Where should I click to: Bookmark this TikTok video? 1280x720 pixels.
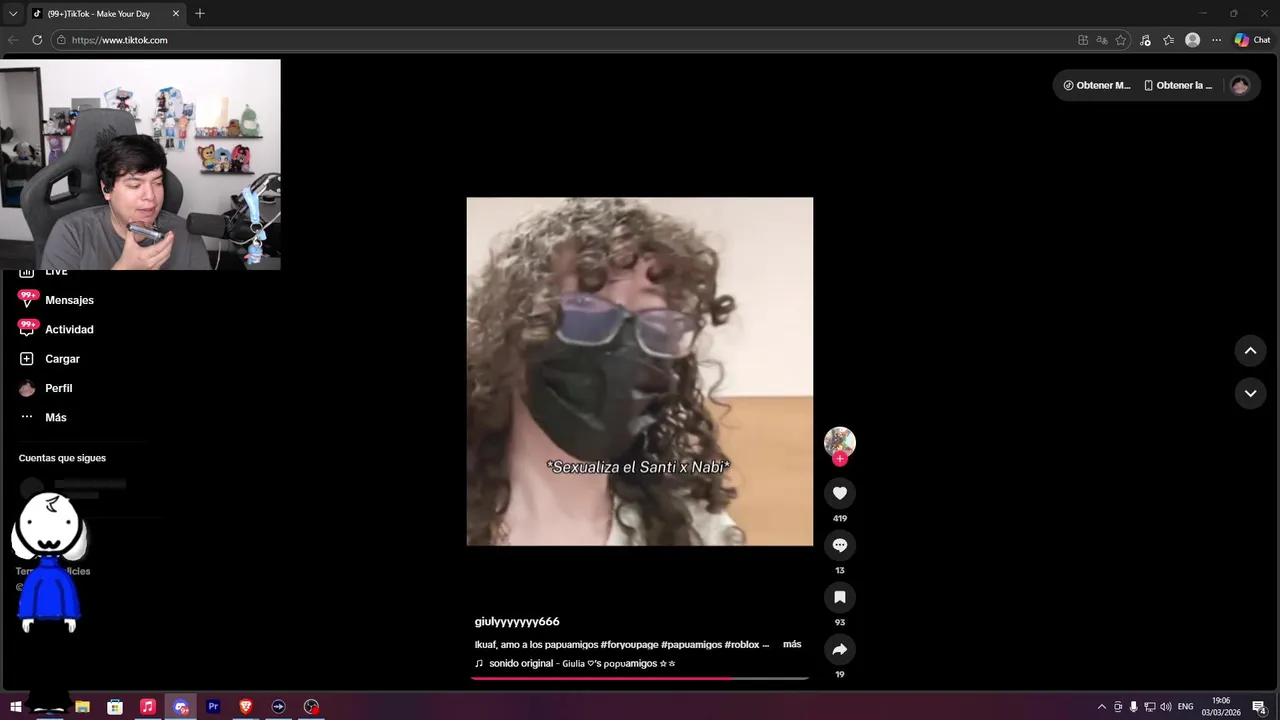coord(840,597)
